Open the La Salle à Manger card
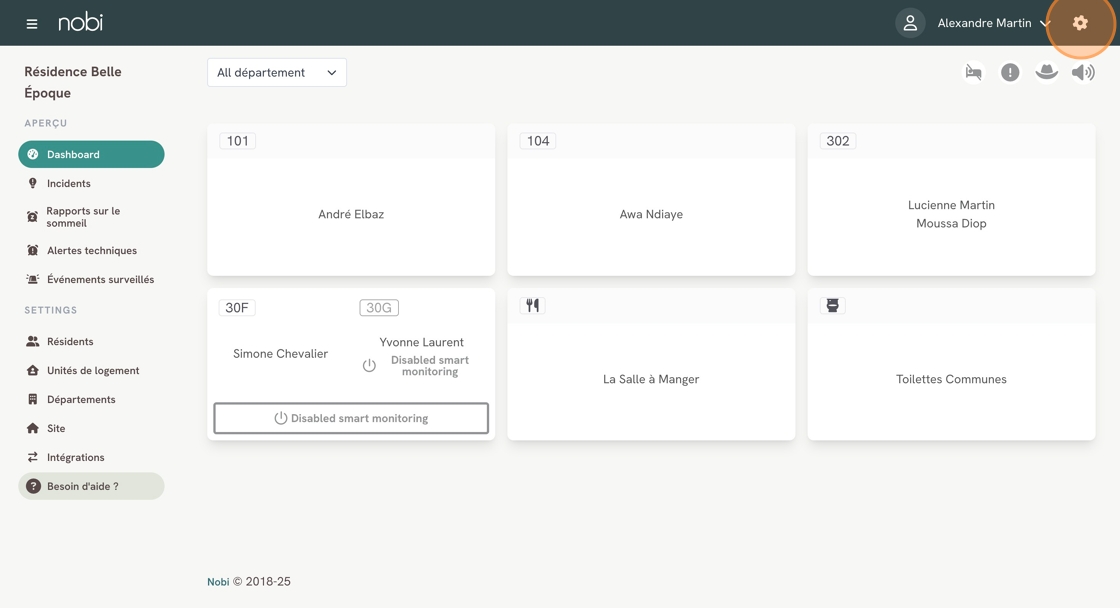 click(x=651, y=379)
